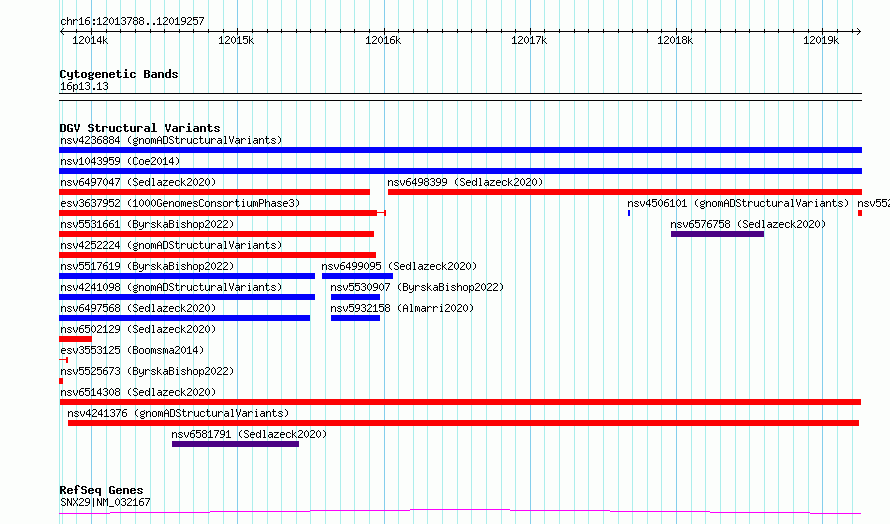Select the nsv6514308 (Sedlazeck2020) label

click(138, 392)
